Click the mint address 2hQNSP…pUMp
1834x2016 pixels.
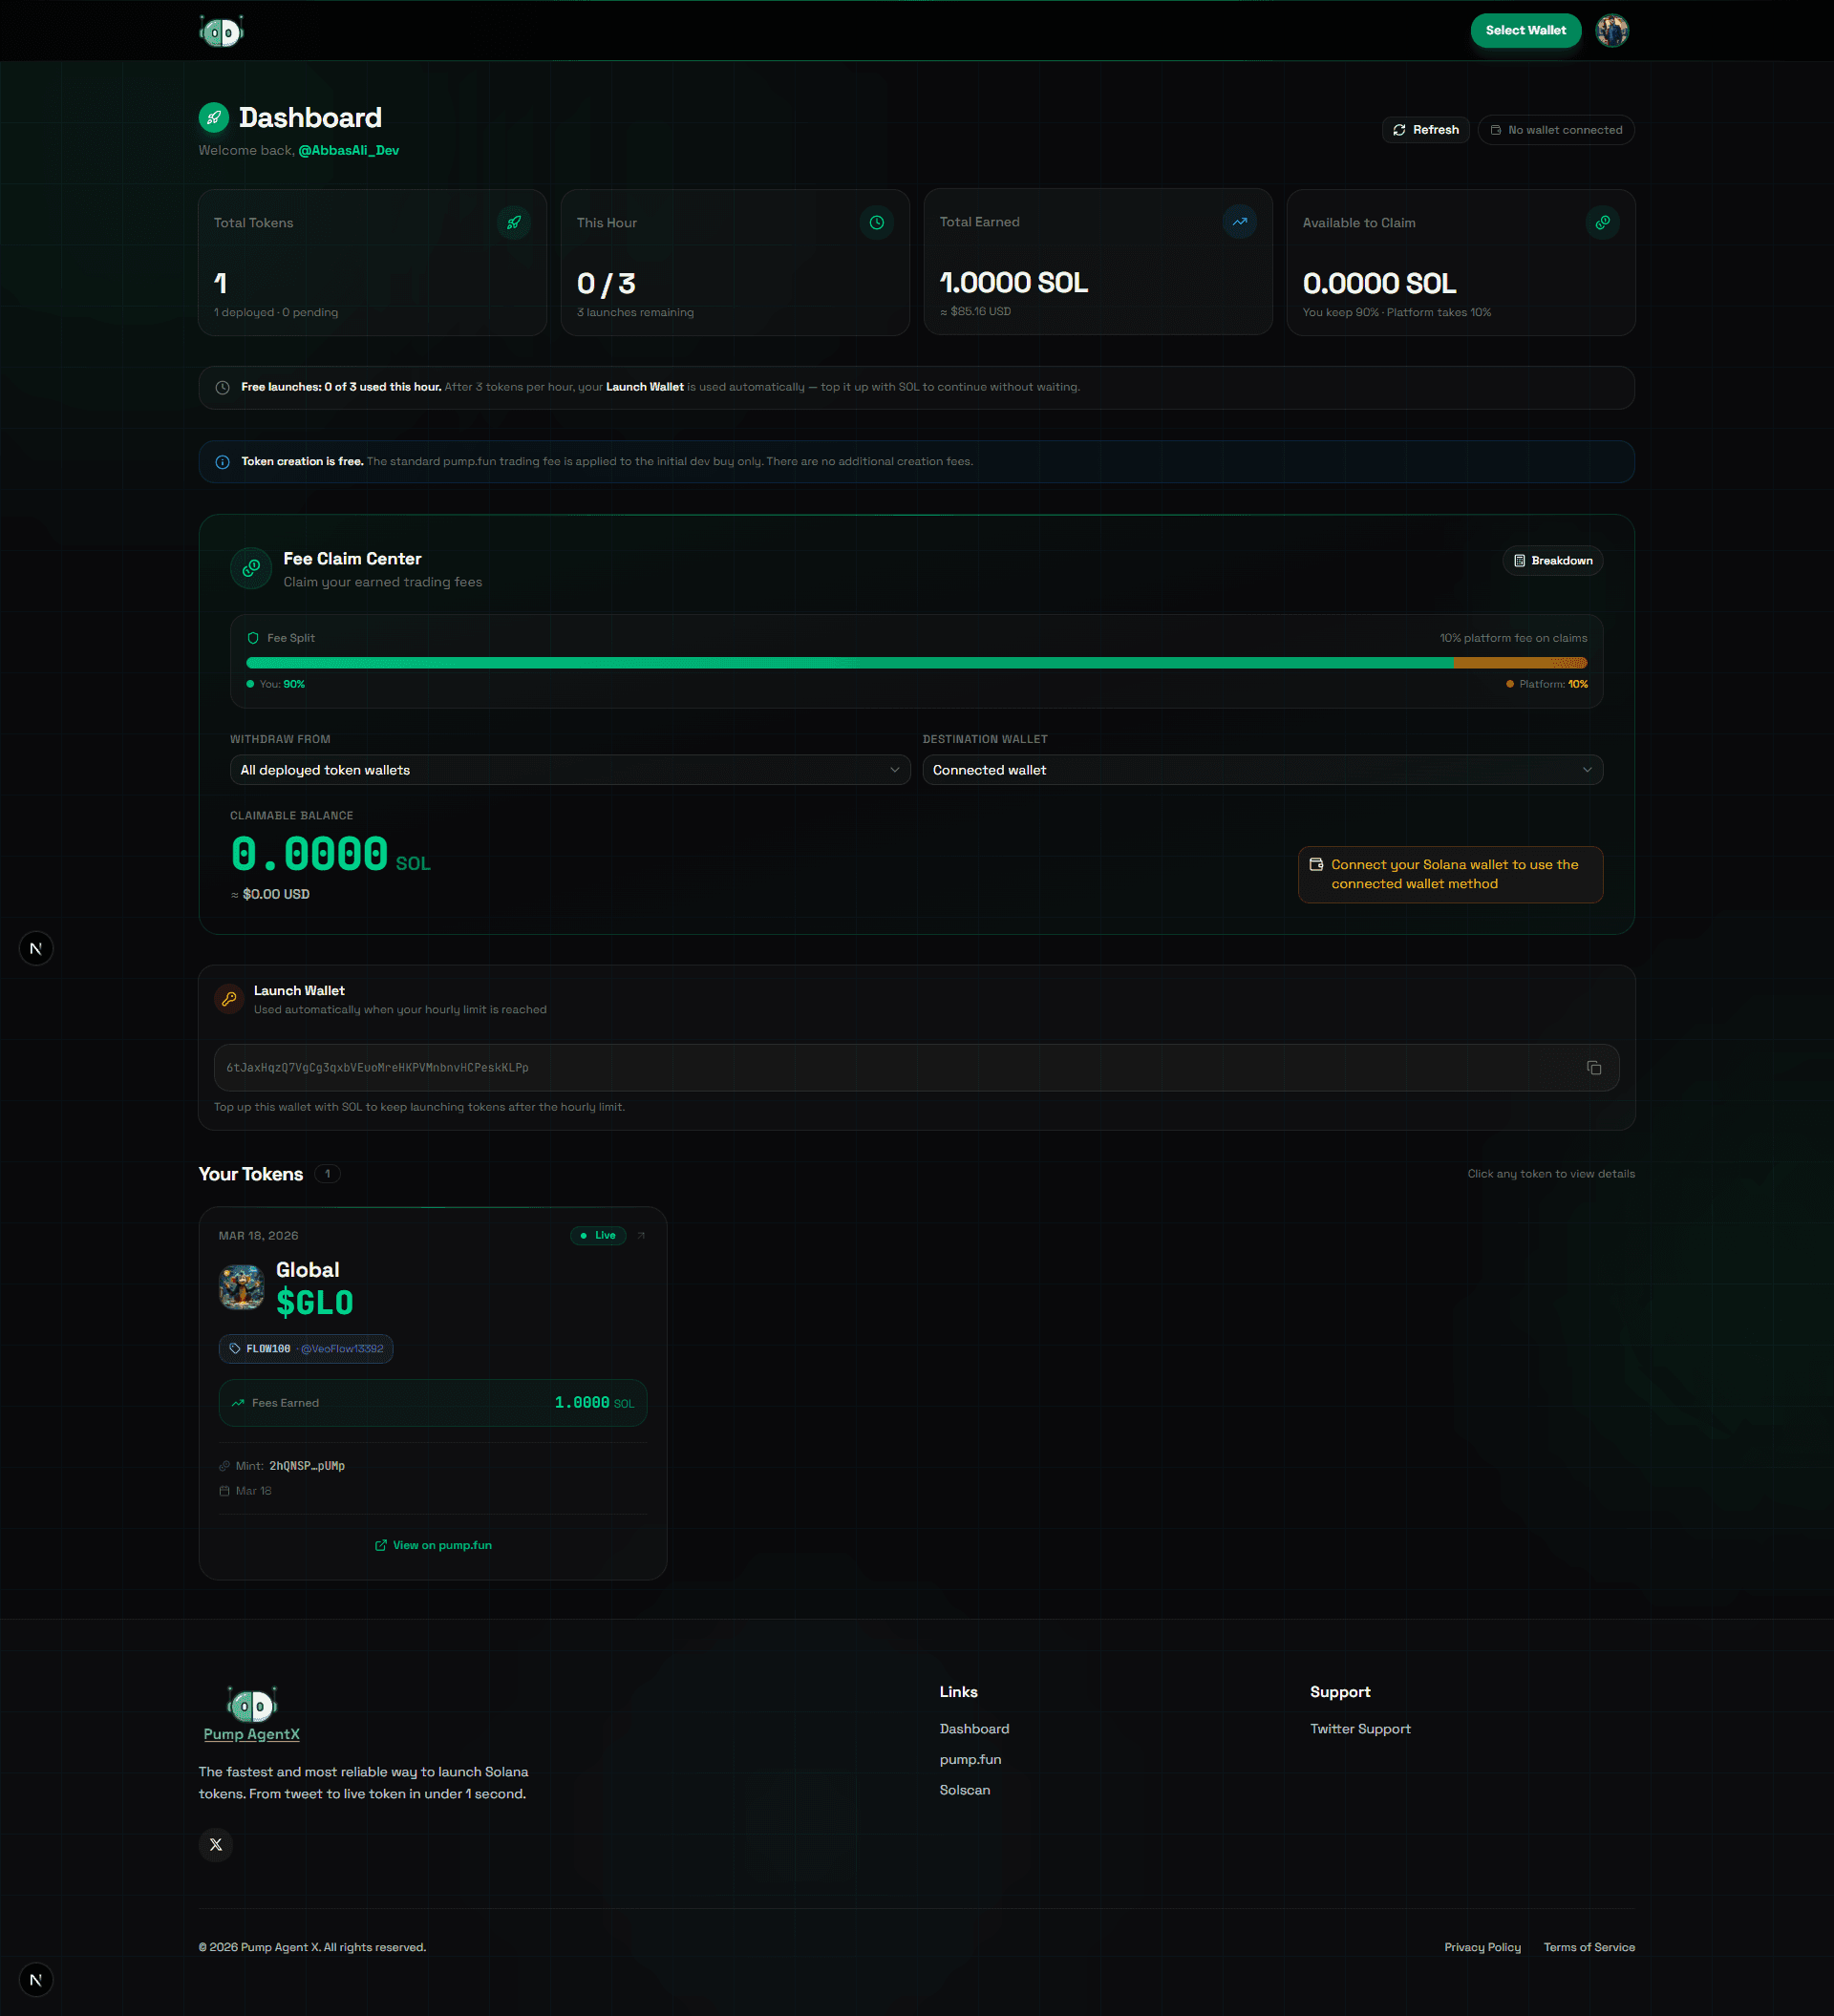pyautogui.click(x=307, y=1466)
